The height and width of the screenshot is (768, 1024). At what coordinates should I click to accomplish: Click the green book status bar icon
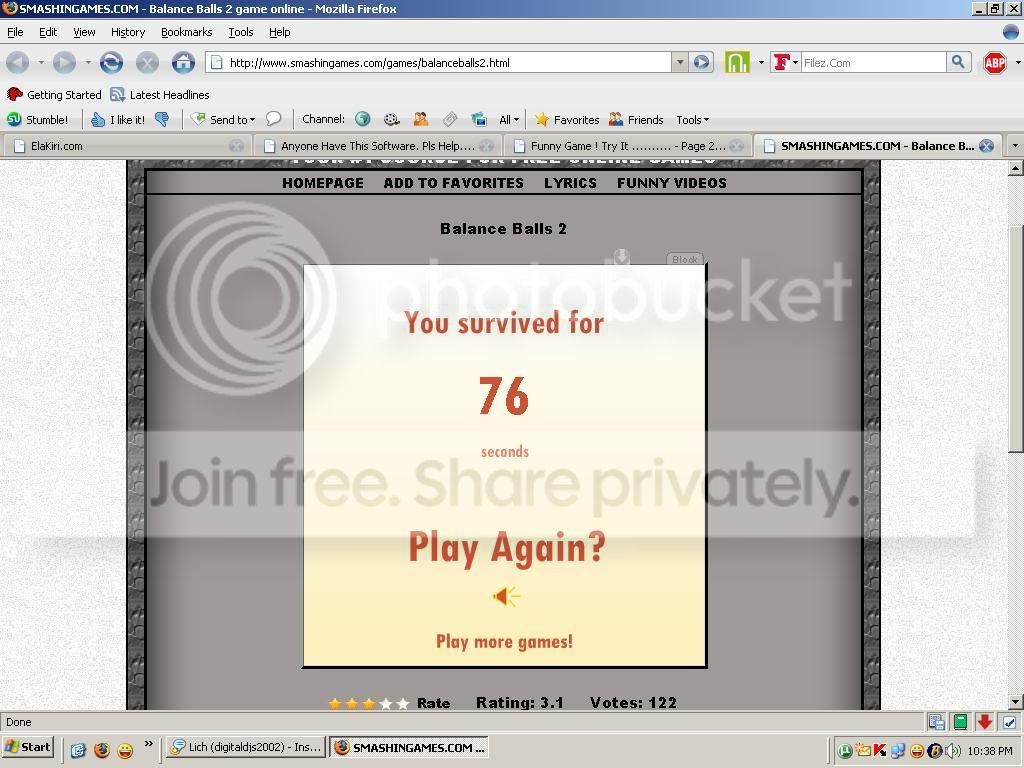click(960, 722)
